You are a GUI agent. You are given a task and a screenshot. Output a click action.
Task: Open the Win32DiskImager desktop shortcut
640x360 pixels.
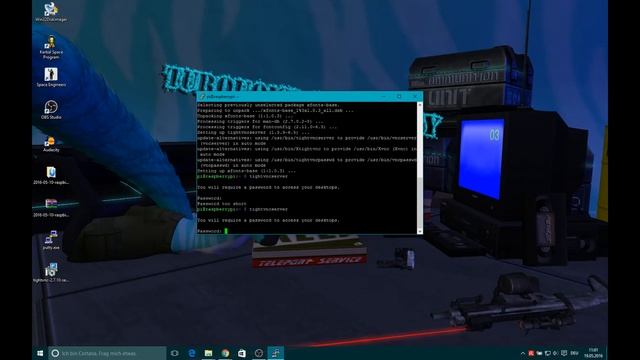tap(51, 11)
